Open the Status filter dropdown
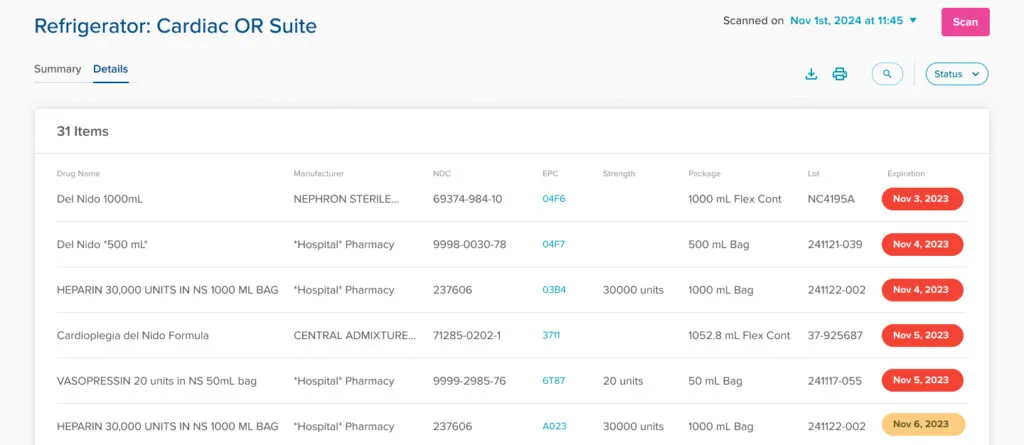This screenshot has height=445, width=1024. [956, 74]
